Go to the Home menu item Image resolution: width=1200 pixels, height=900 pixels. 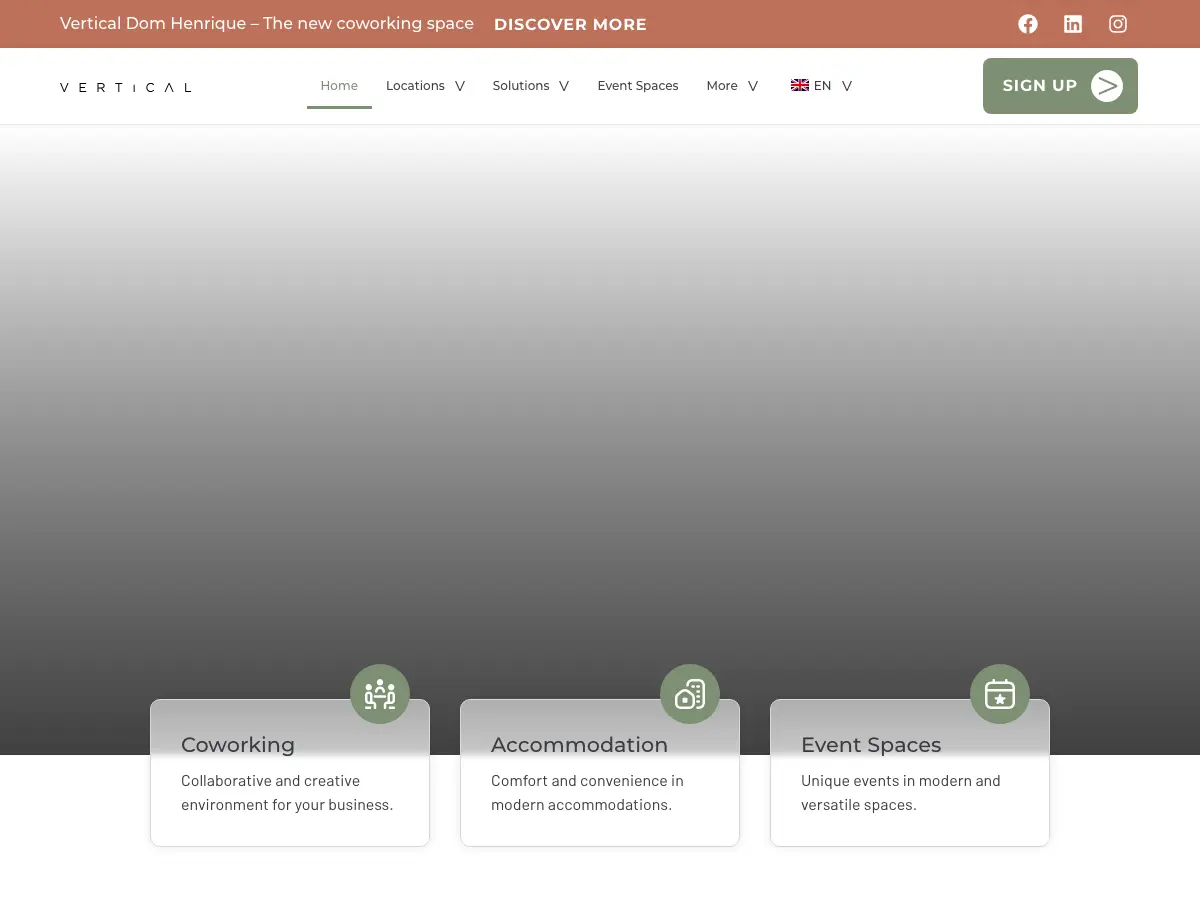[x=339, y=86]
